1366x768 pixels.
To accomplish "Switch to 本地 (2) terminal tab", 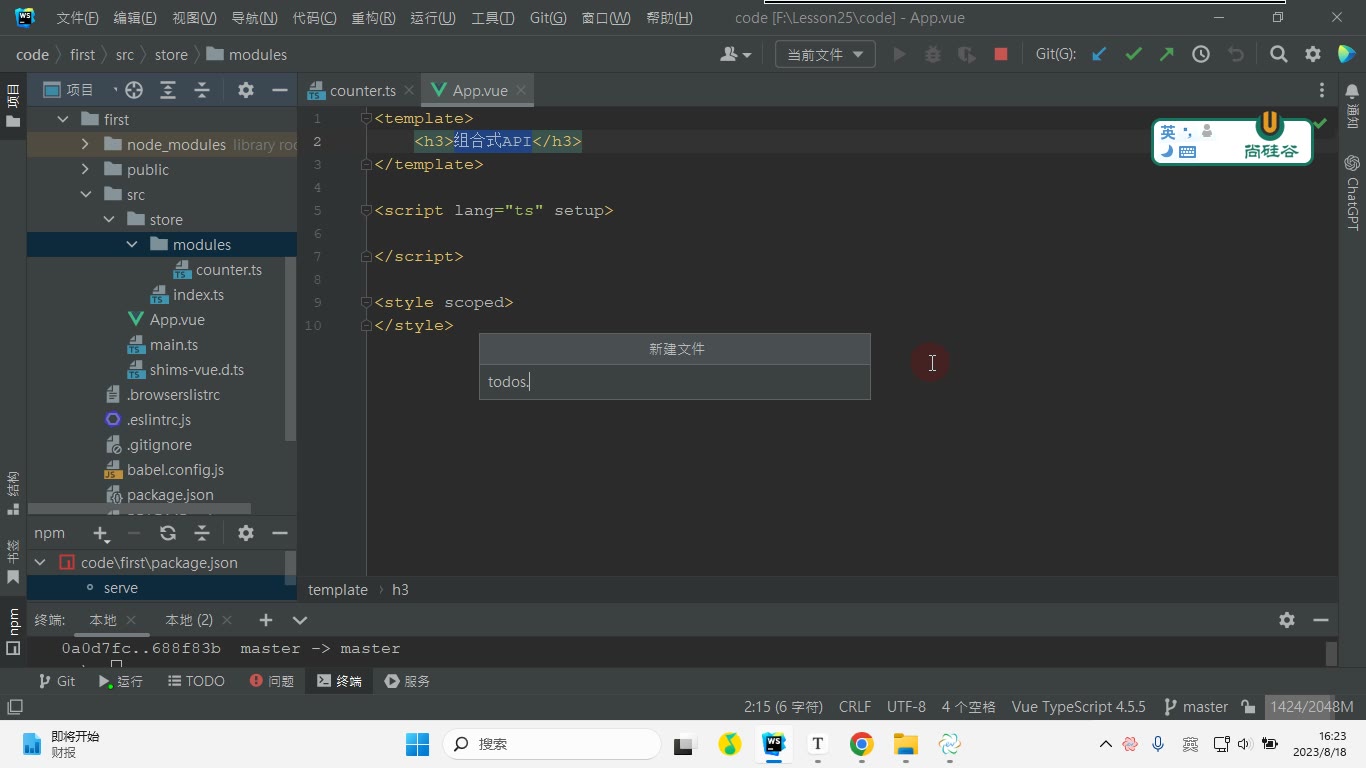I will (x=189, y=620).
